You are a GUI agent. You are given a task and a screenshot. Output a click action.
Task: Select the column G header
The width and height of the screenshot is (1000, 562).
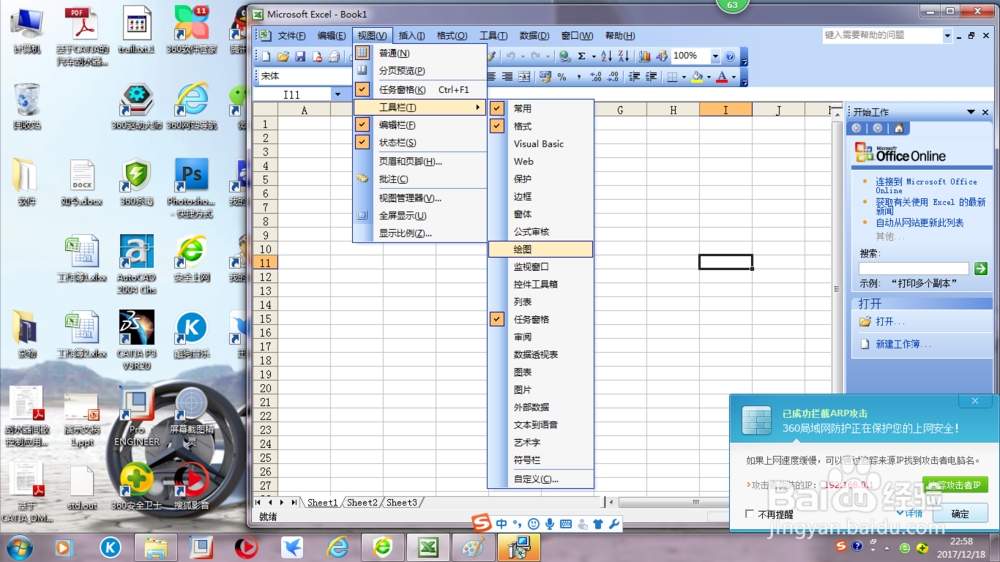[x=620, y=110]
